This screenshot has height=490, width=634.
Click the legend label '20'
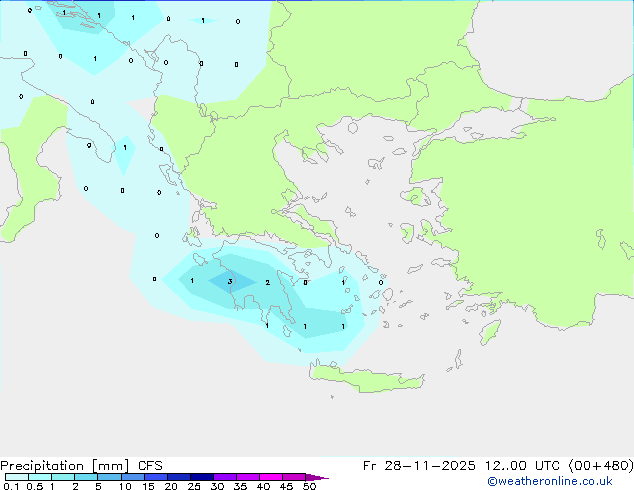tap(171, 486)
